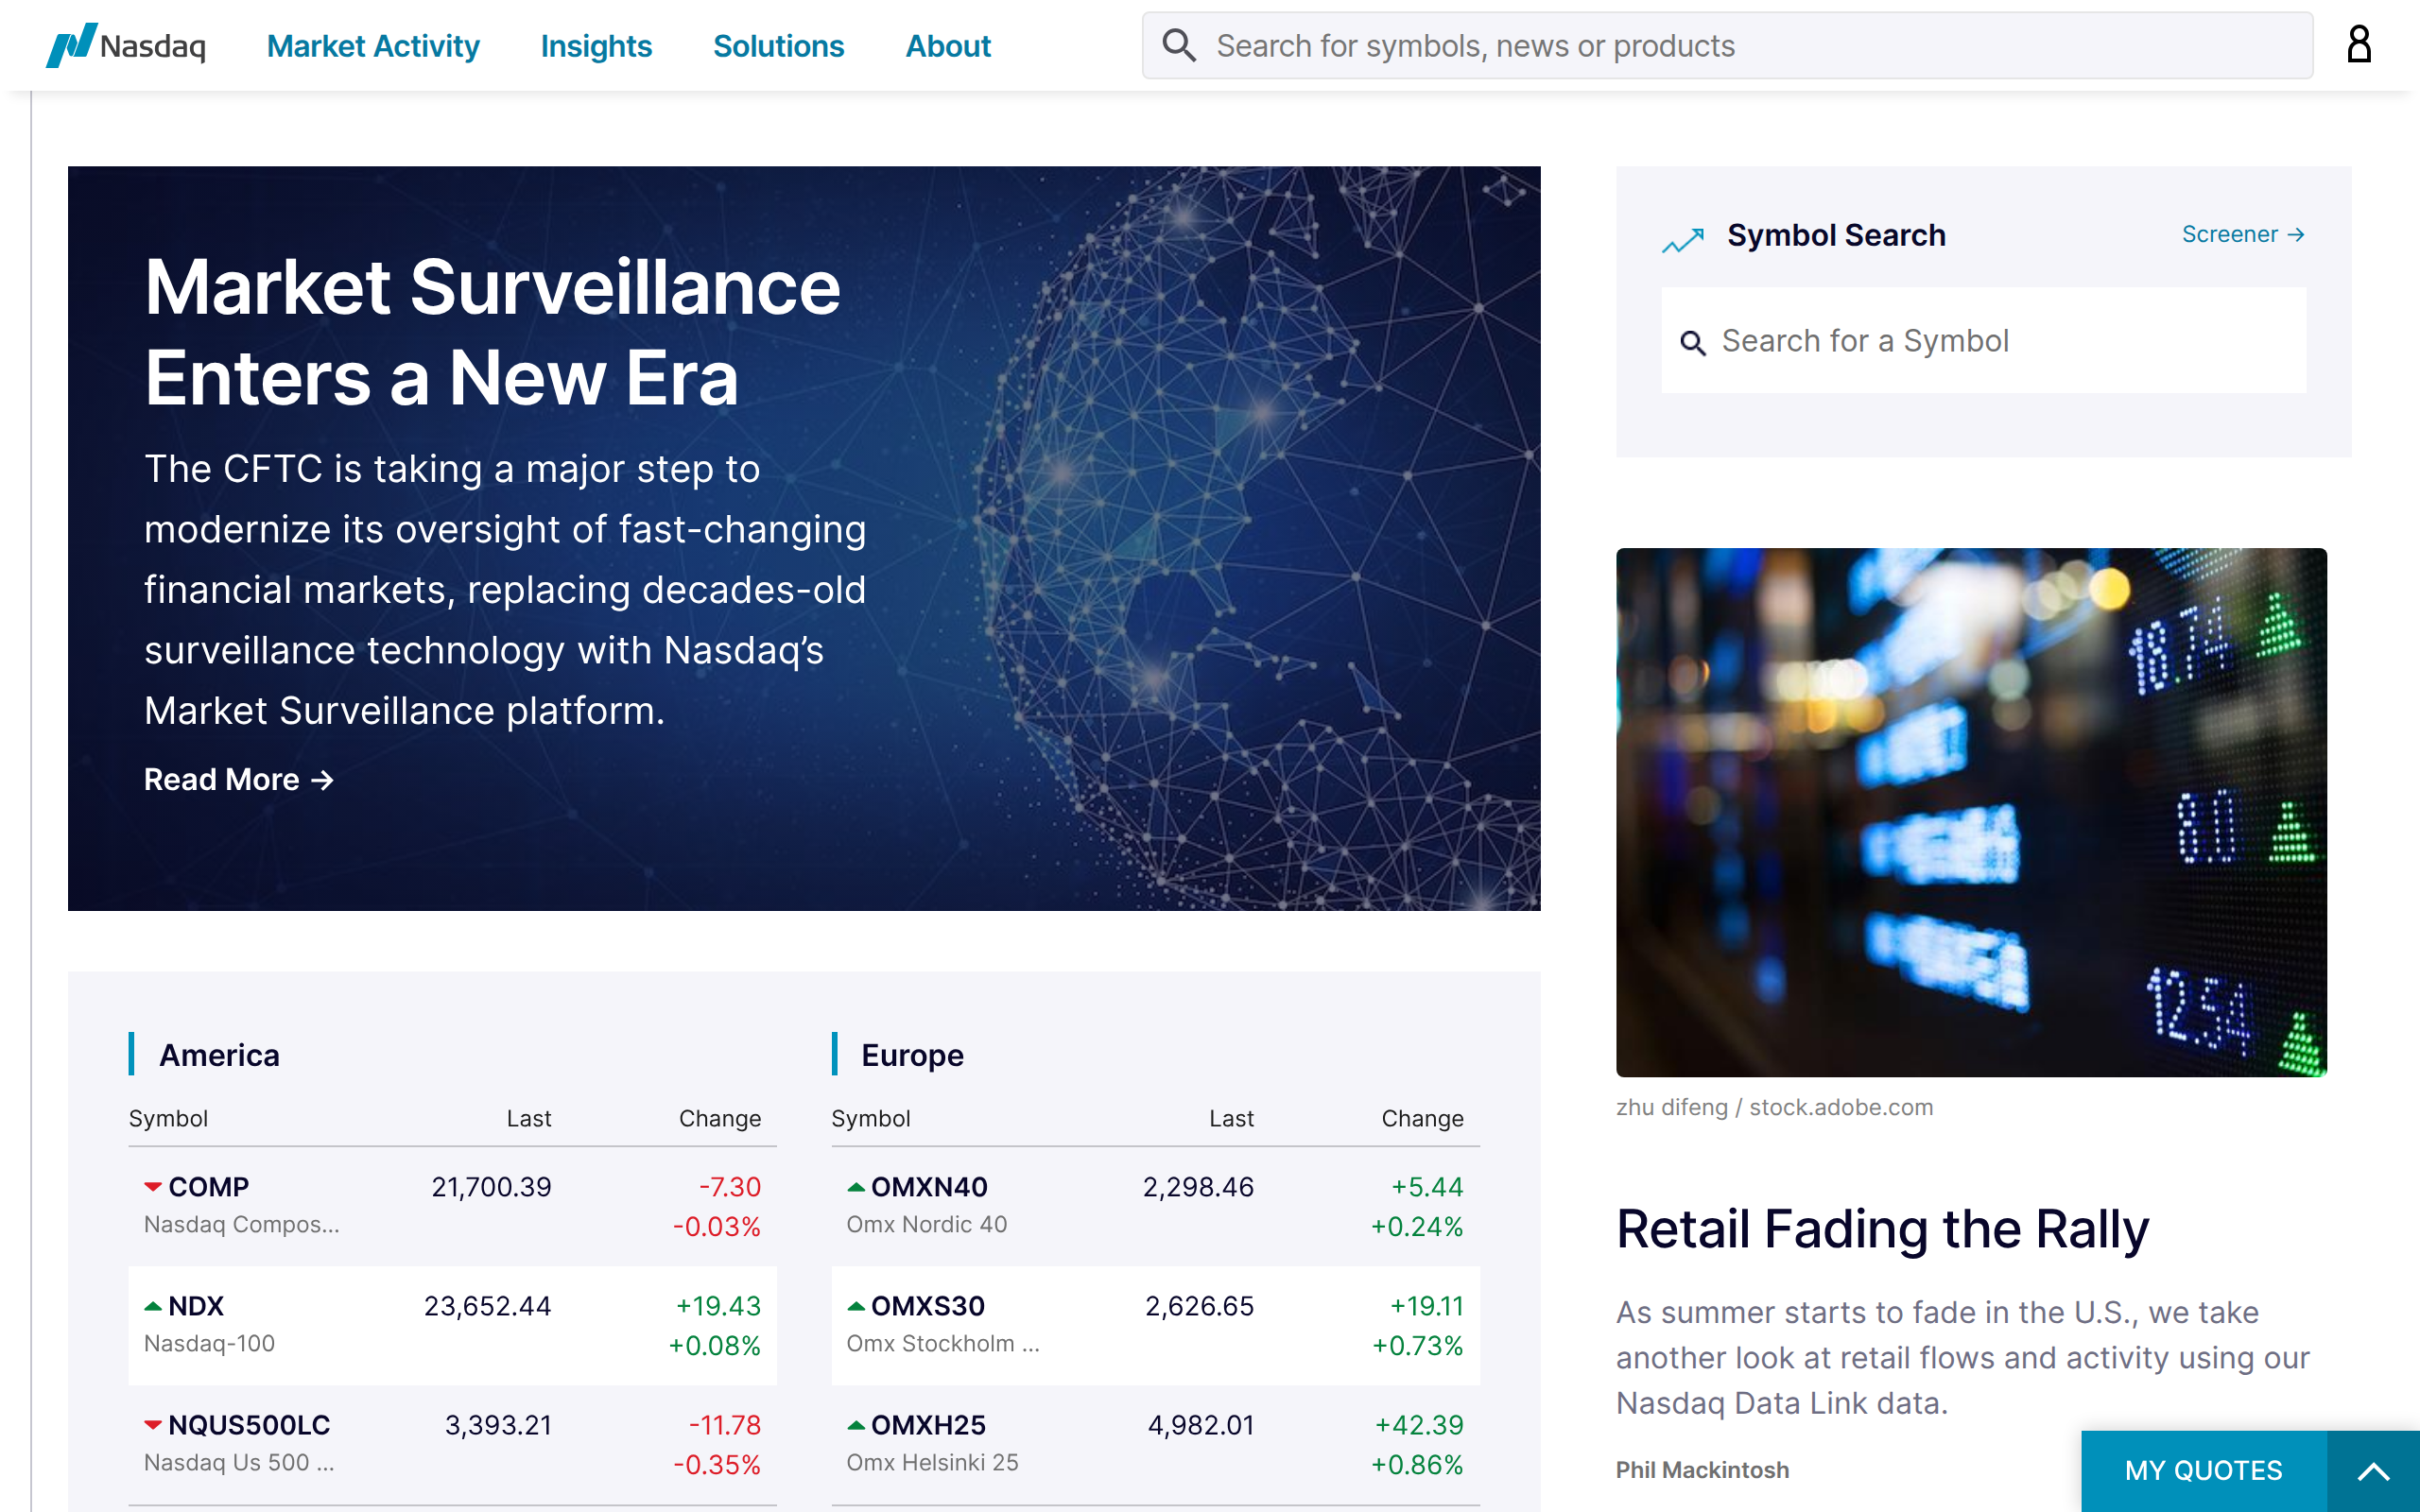Click the Omx Helsinki 25 description text
The height and width of the screenshot is (1512, 2420).
pyautogui.click(x=932, y=1463)
